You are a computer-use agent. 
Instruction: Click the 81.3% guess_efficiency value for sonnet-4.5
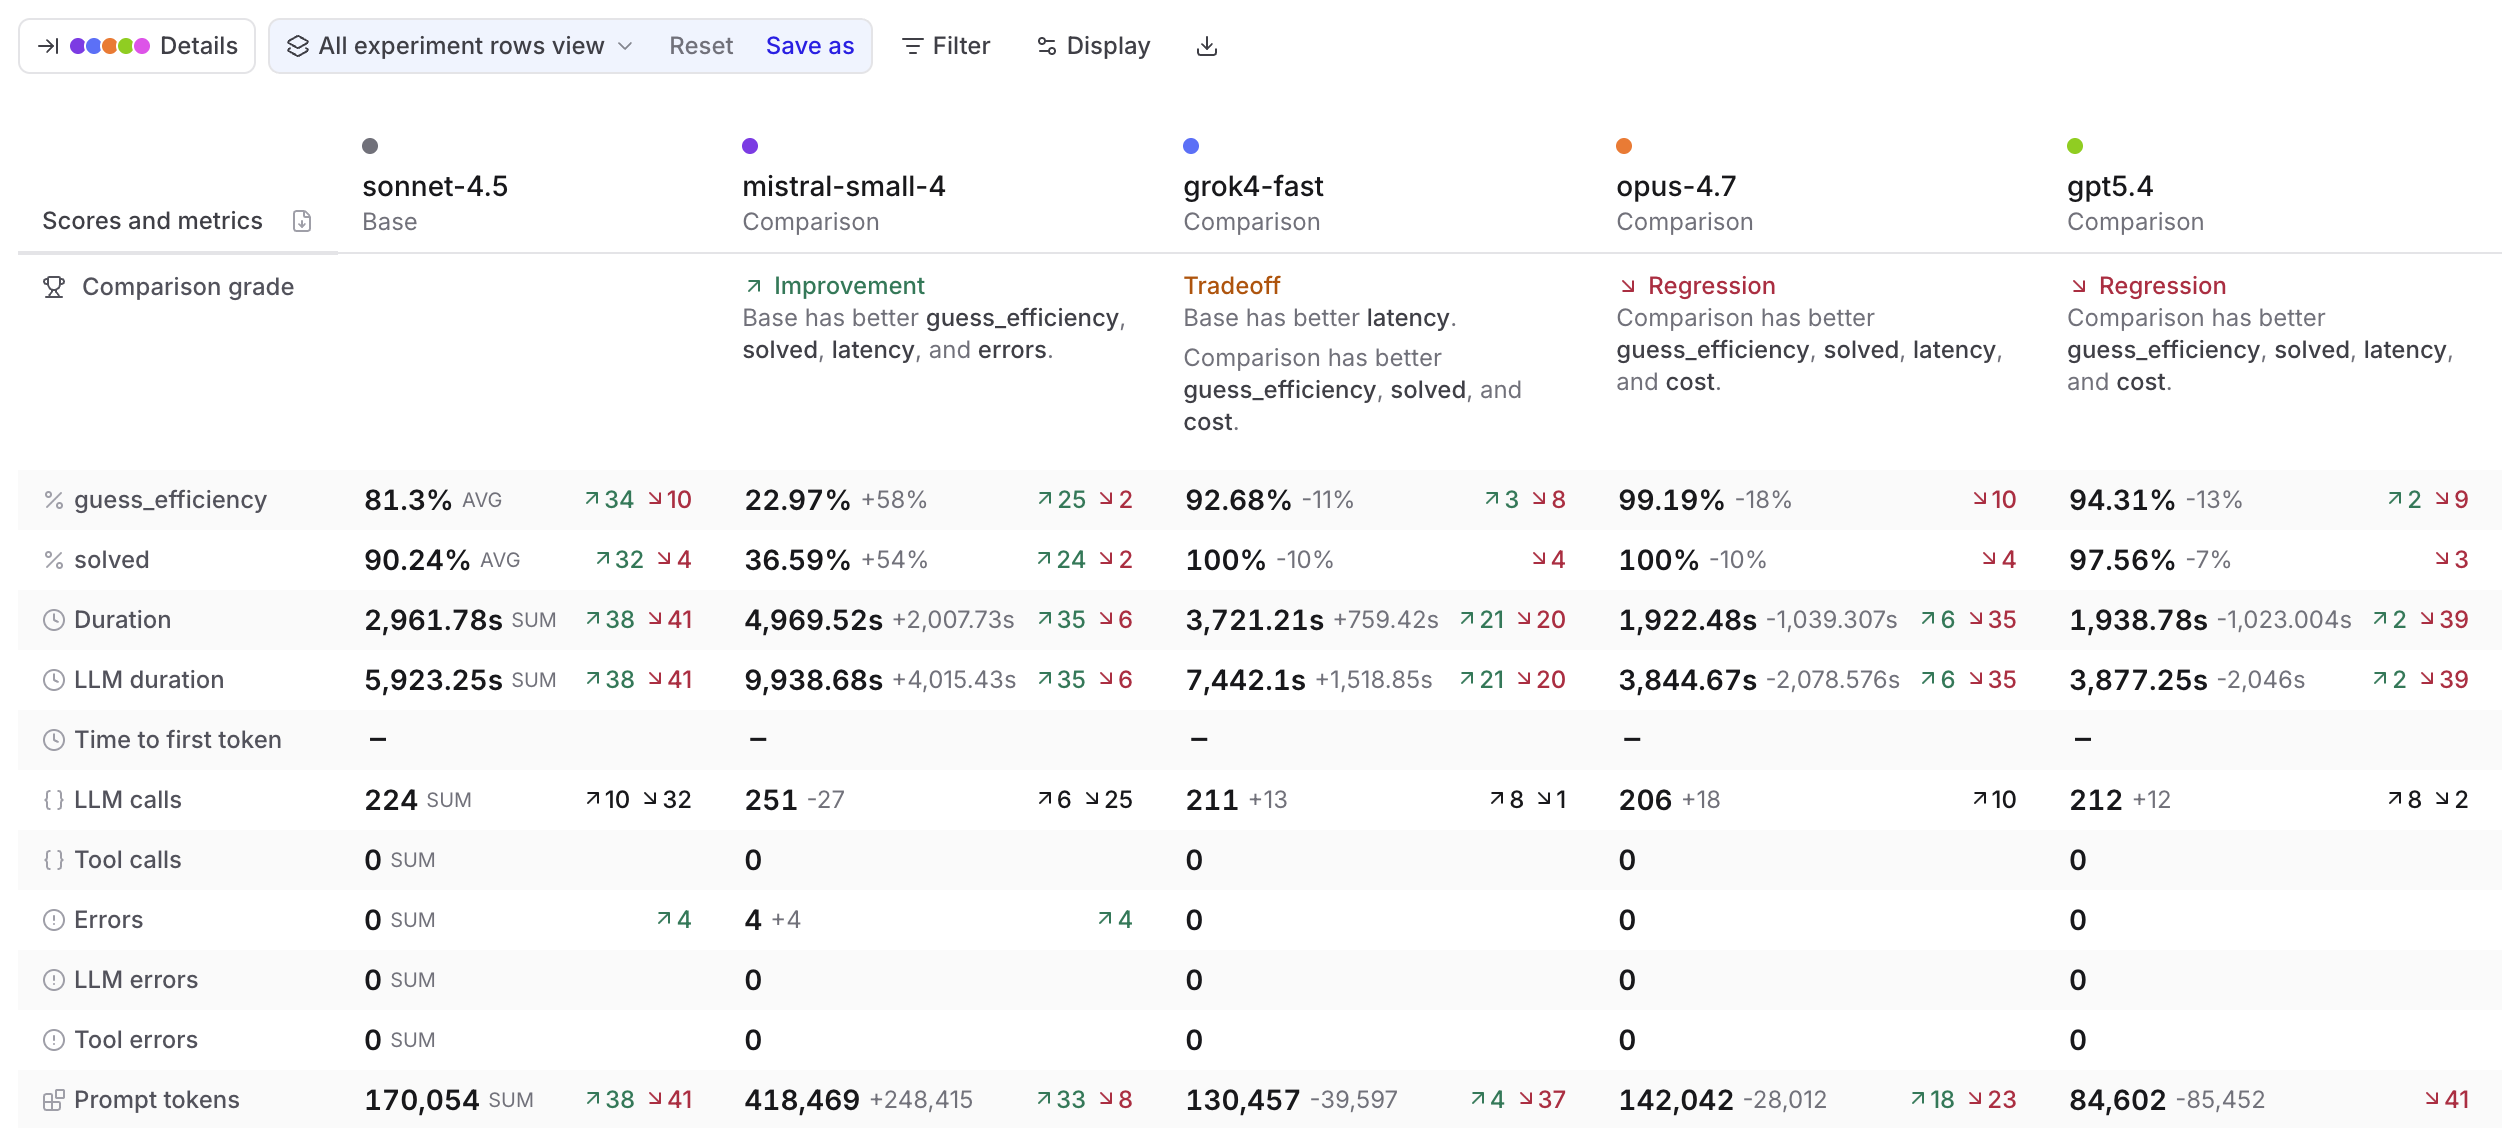408,500
